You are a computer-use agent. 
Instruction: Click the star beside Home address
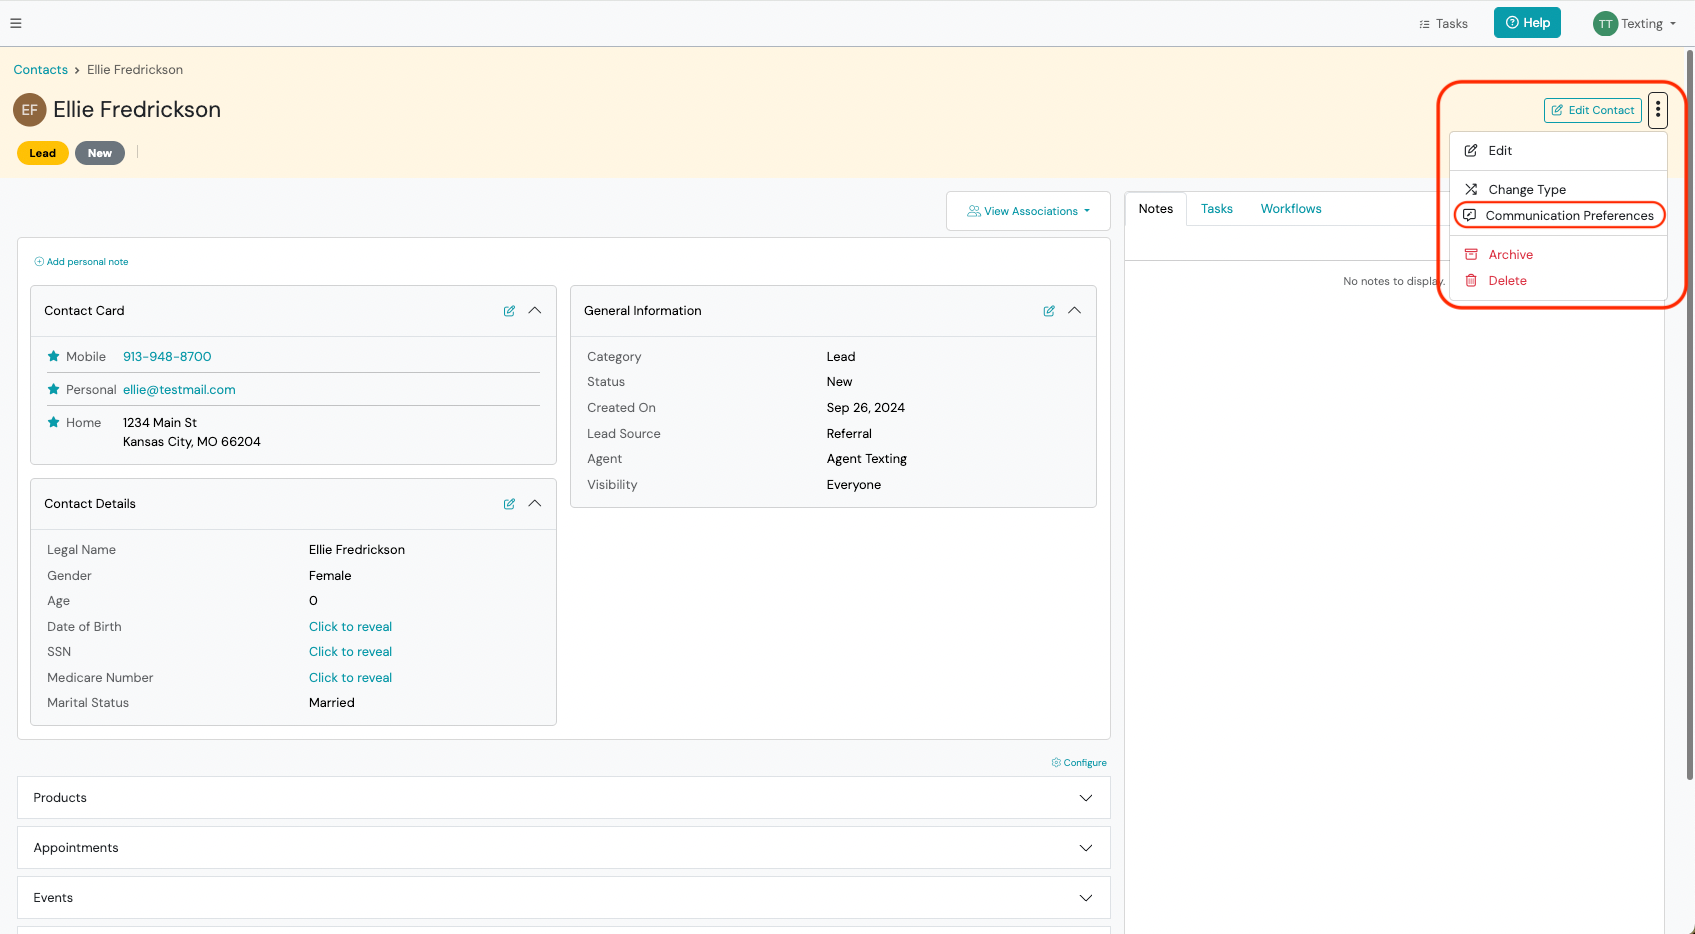[54, 422]
